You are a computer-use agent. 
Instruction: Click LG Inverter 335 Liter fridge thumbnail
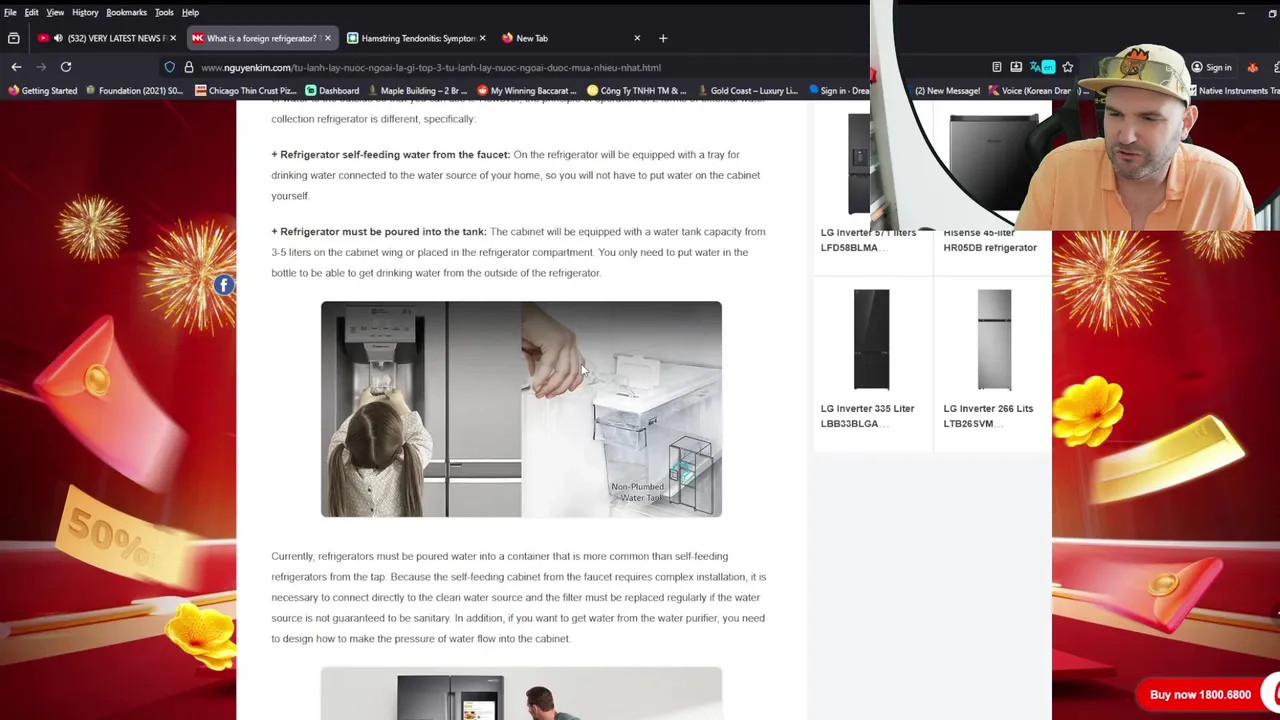[871, 340]
